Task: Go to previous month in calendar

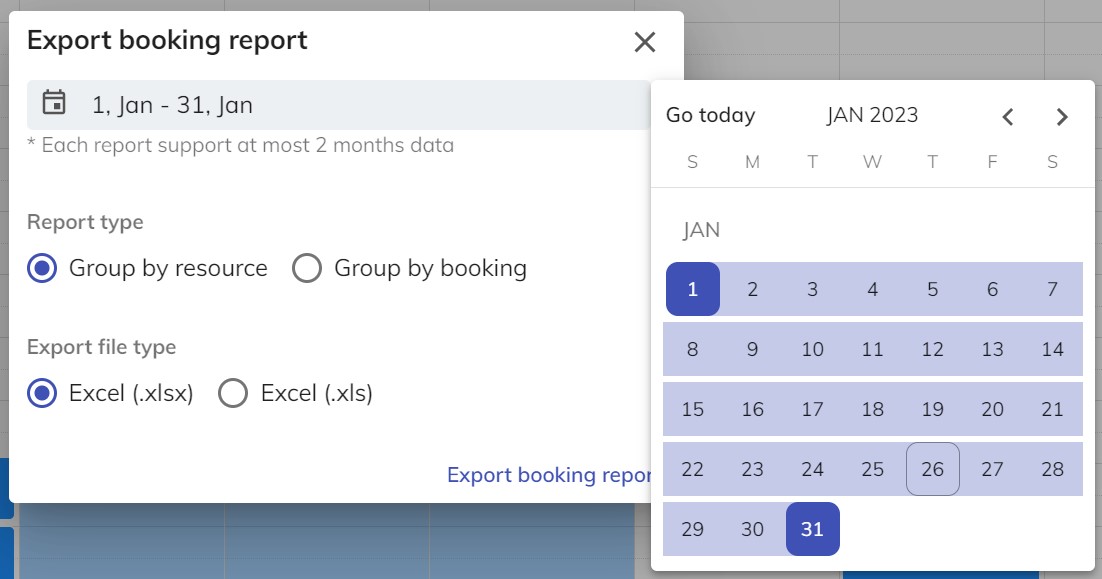Action: (x=1008, y=116)
